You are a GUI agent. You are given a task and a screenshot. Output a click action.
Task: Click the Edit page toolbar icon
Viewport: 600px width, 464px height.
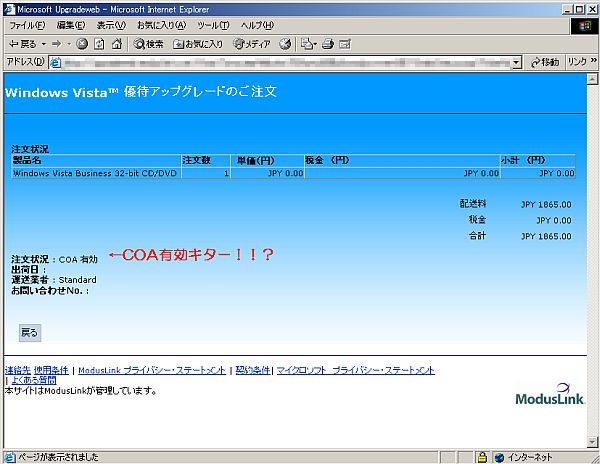345,44
